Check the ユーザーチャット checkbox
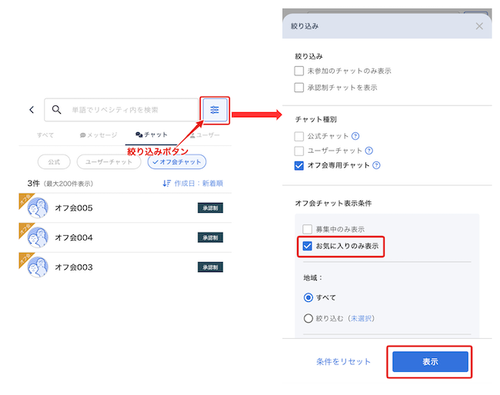Viewport: 500px width, 395px height. [x=299, y=151]
